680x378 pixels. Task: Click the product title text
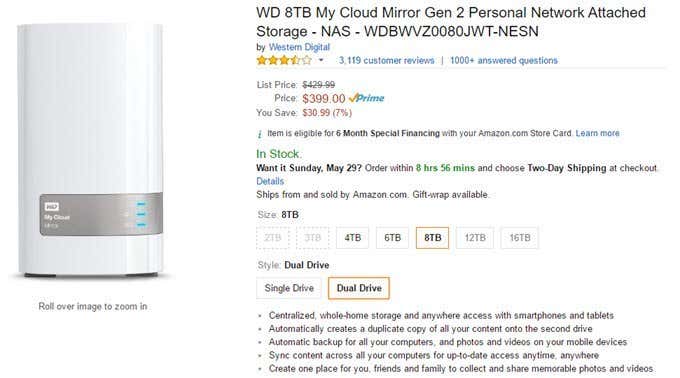(x=451, y=22)
